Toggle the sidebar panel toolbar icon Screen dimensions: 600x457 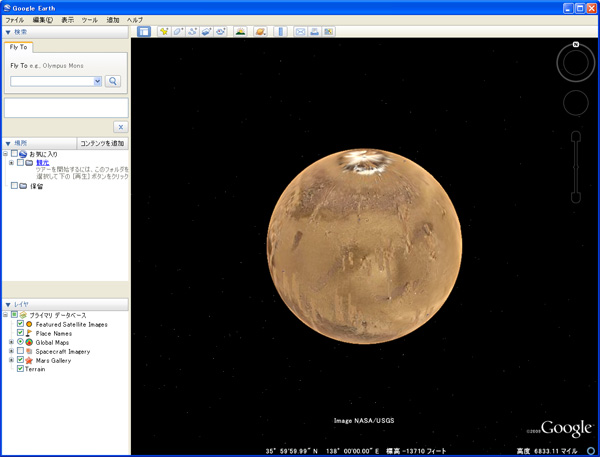144,32
